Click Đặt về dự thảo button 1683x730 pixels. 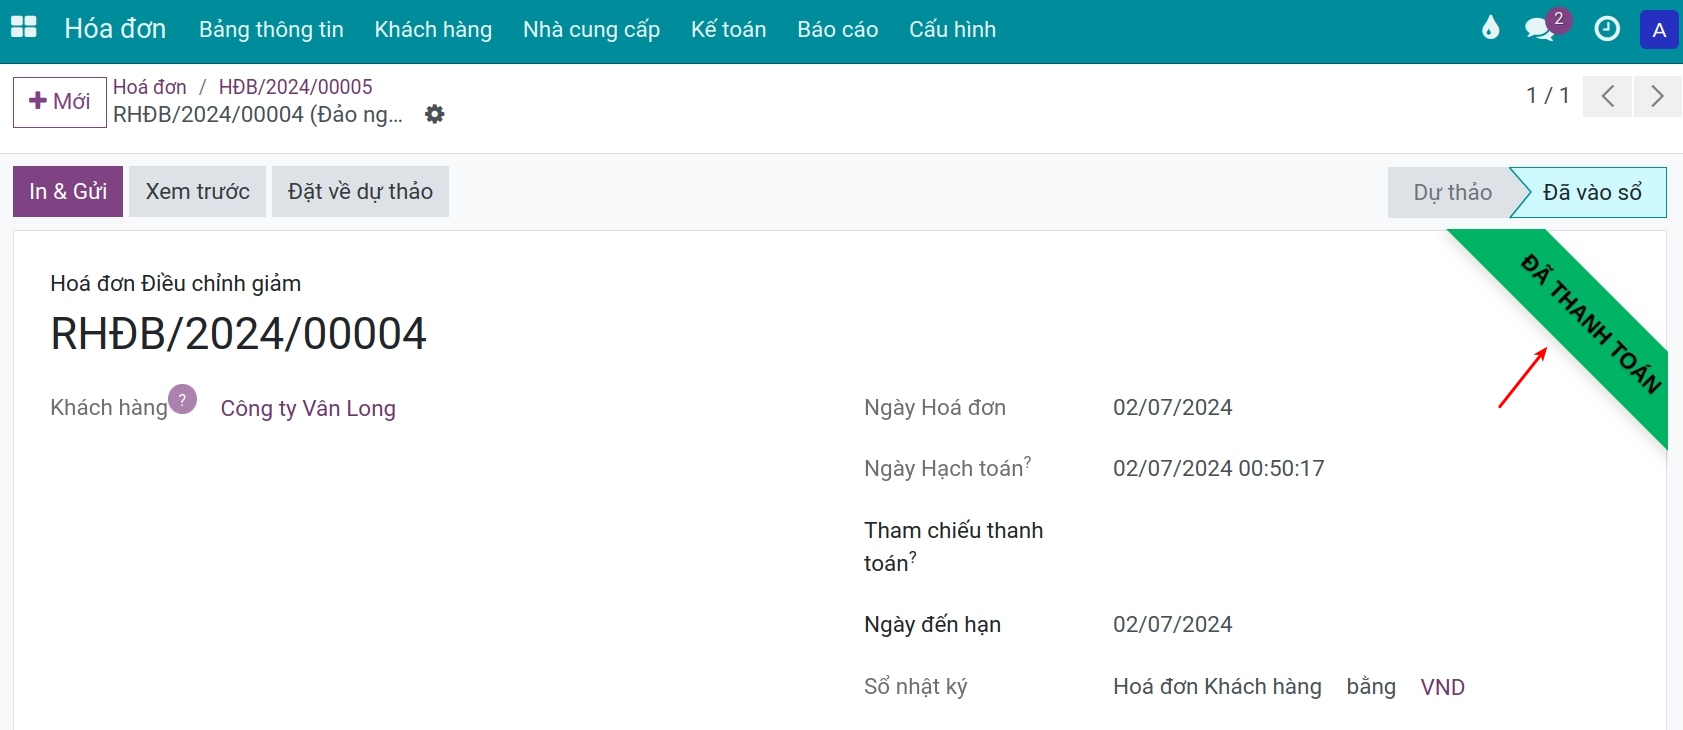360,191
